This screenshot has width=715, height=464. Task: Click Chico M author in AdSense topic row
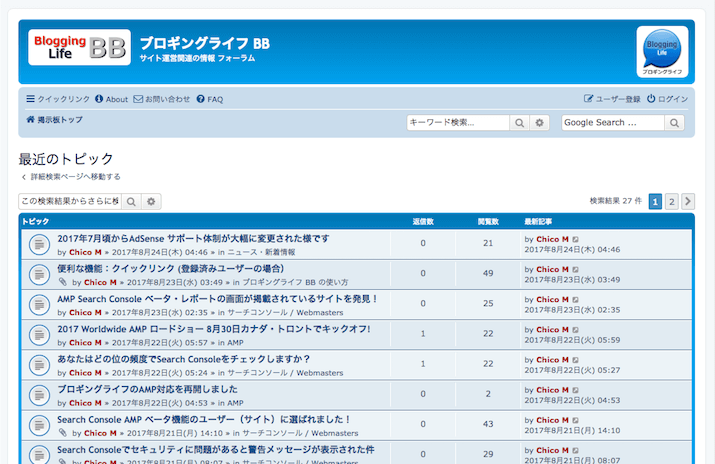pos(85,252)
